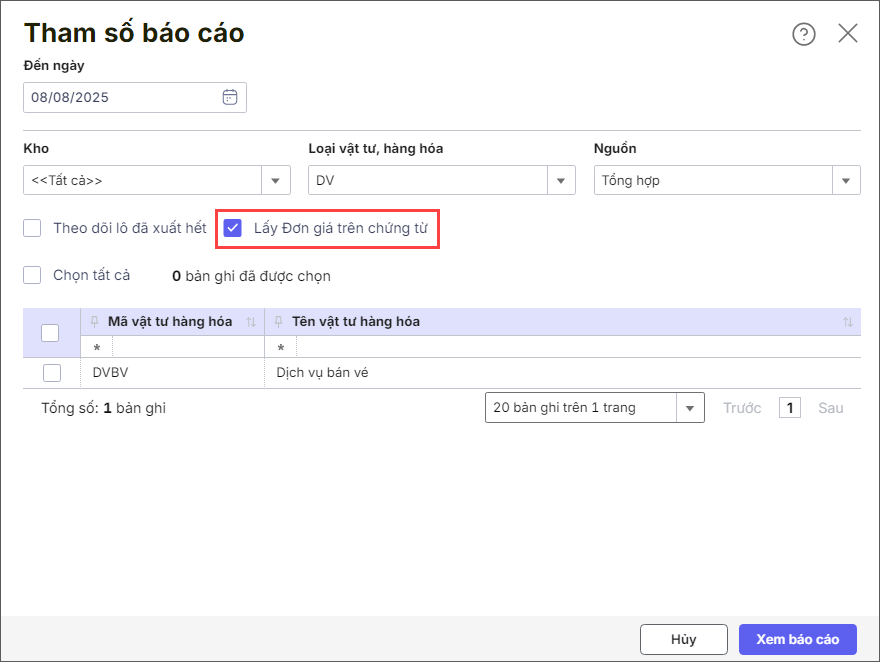Enable Theo dõi lô đã xuất hết
Screen dimensions: 880x662
(x=32, y=228)
